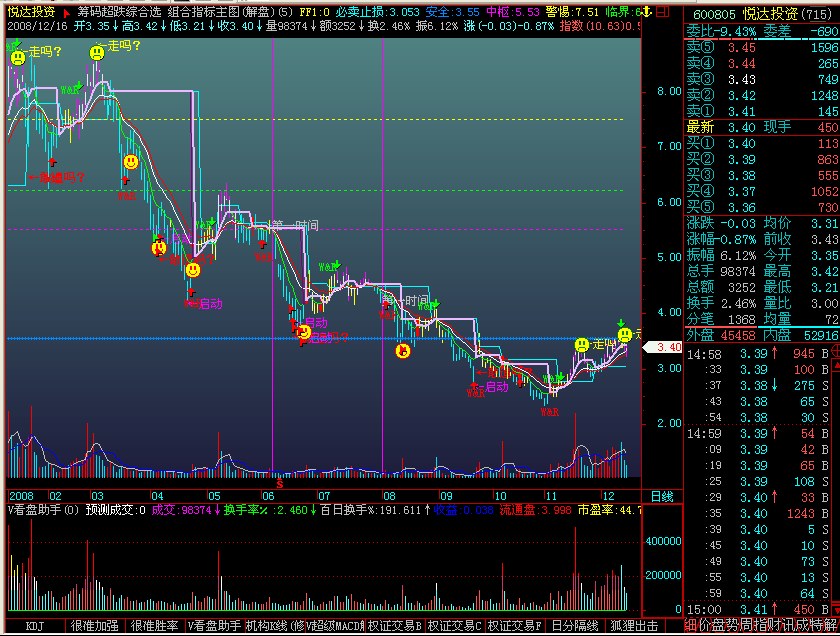Click the yellow smiley above W&R启动 label

tap(193, 270)
